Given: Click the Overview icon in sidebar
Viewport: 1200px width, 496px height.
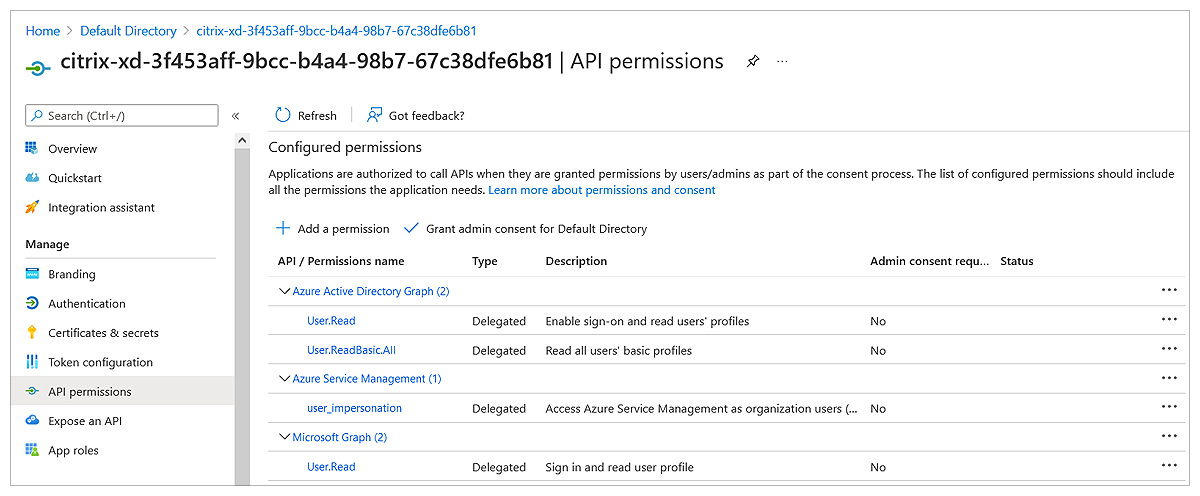Looking at the screenshot, I should click(x=31, y=149).
